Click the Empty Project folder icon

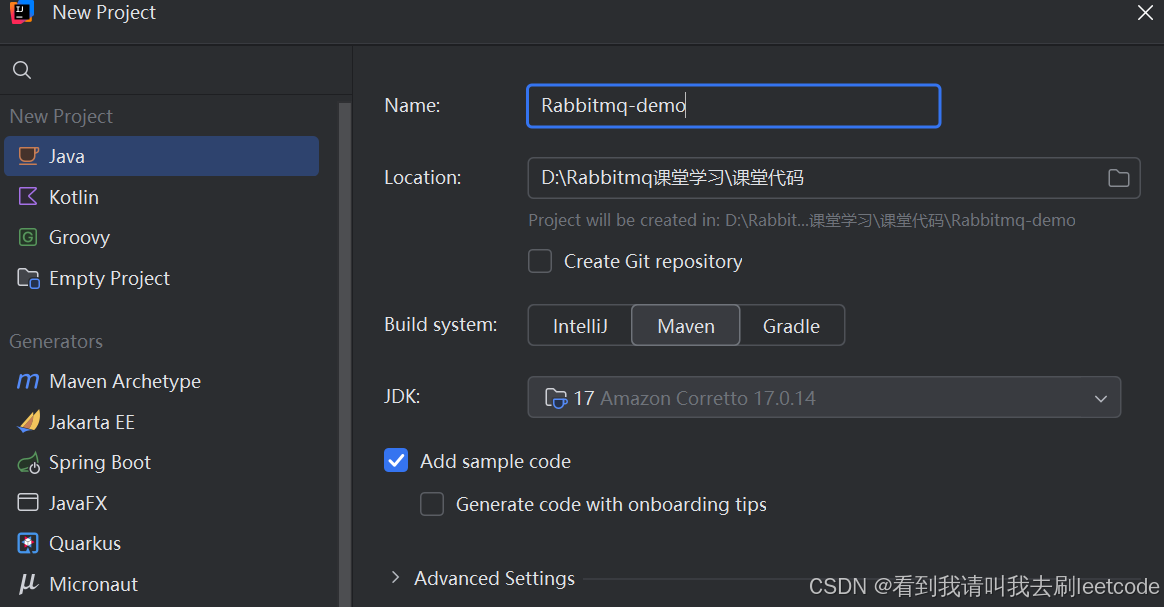28,278
